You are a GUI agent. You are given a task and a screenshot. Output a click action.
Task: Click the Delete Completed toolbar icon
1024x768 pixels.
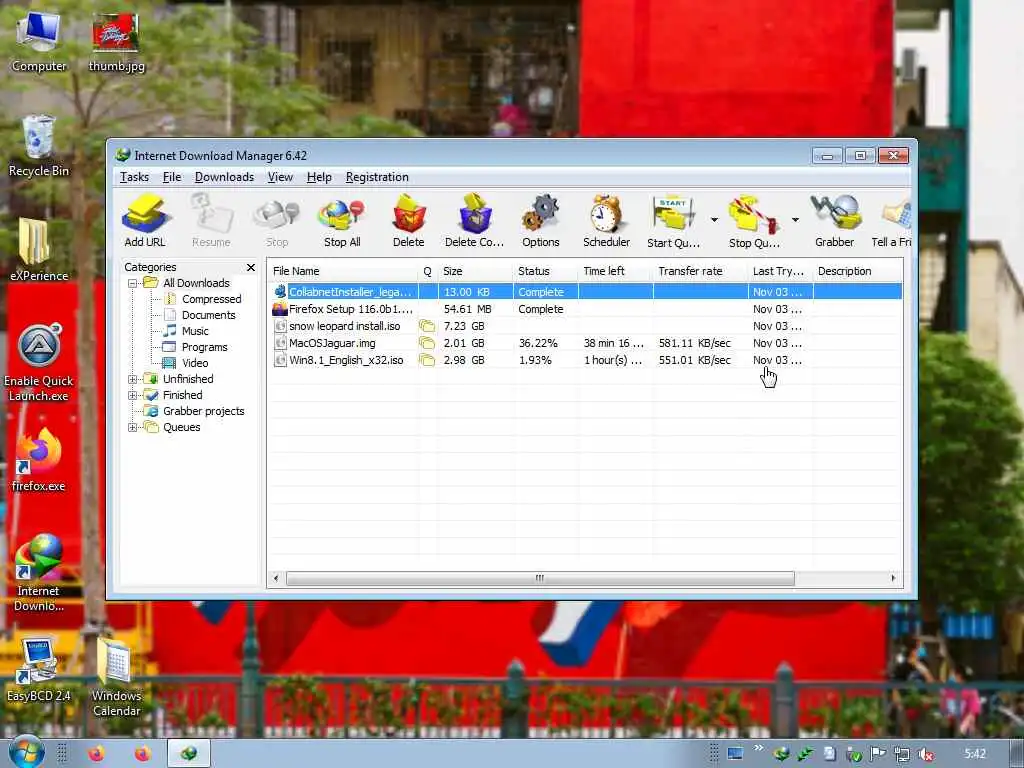pyautogui.click(x=475, y=220)
